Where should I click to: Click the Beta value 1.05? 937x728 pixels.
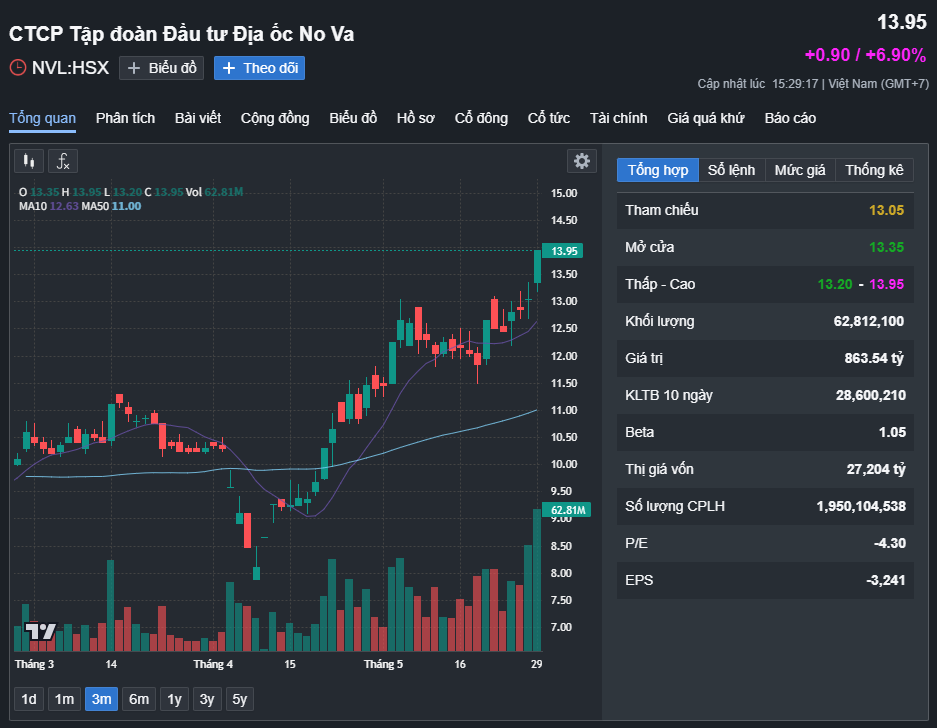coord(892,433)
